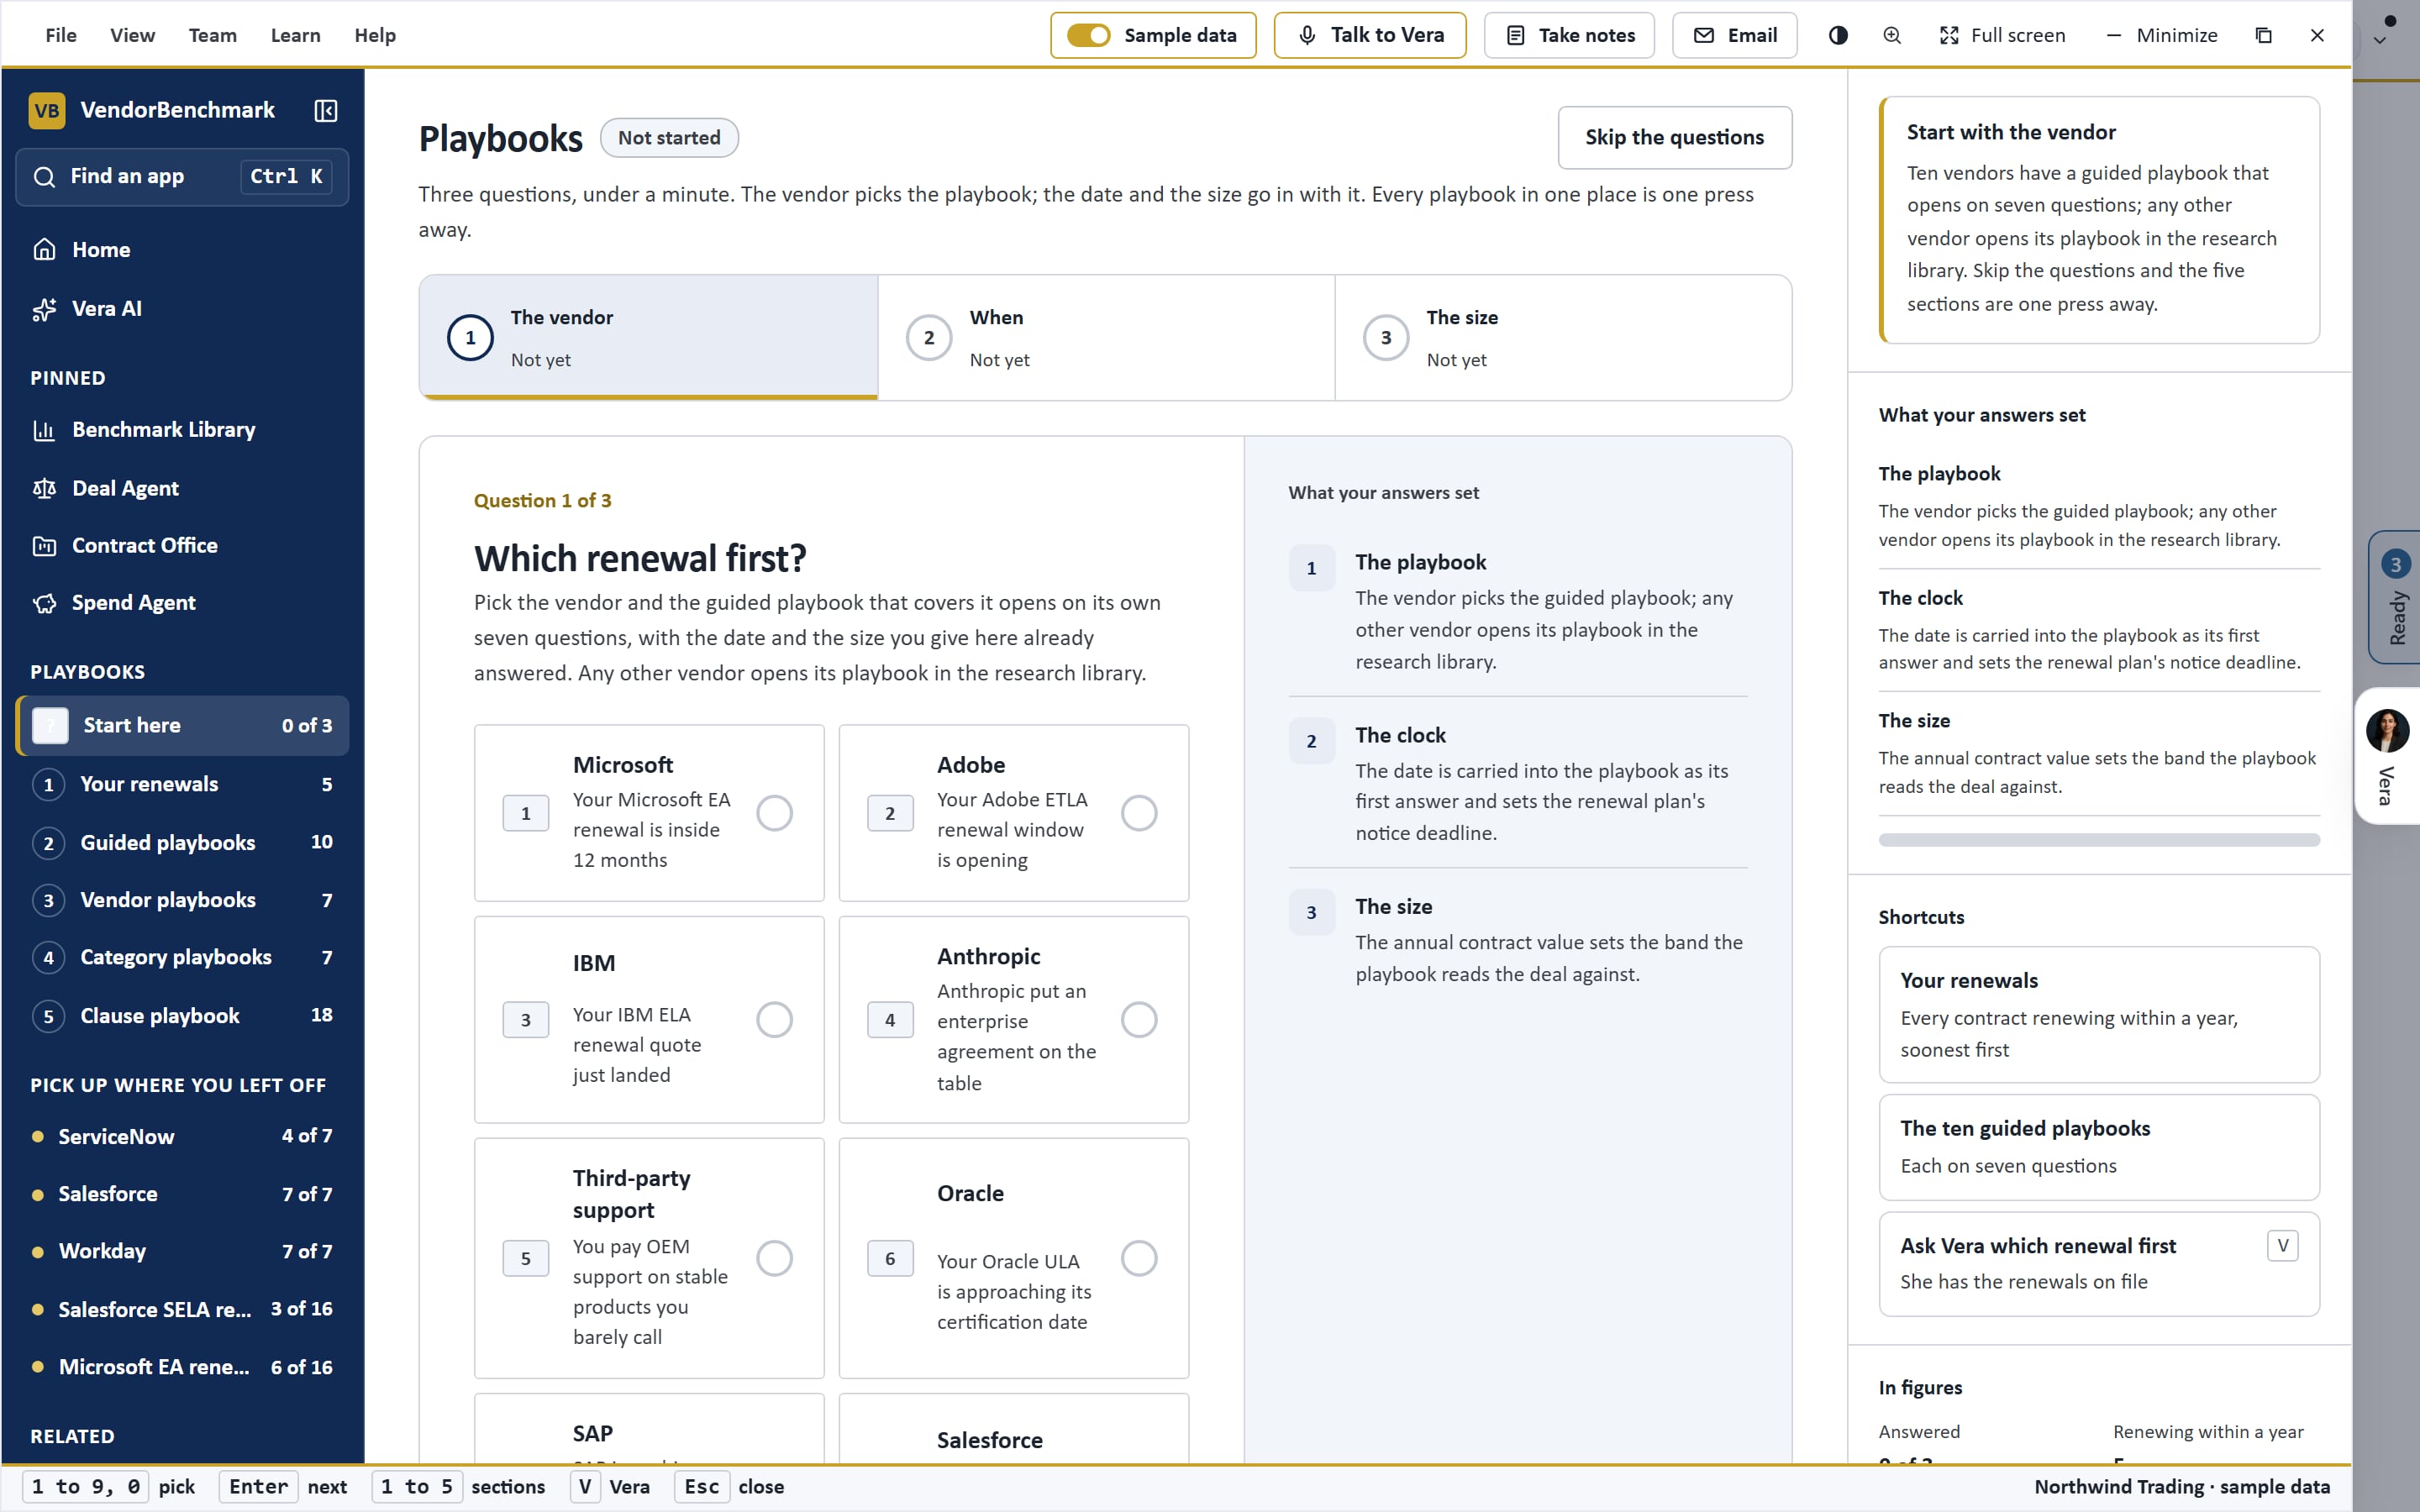Switch to step 3 The size

pyautogui.click(x=1563, y=338)
